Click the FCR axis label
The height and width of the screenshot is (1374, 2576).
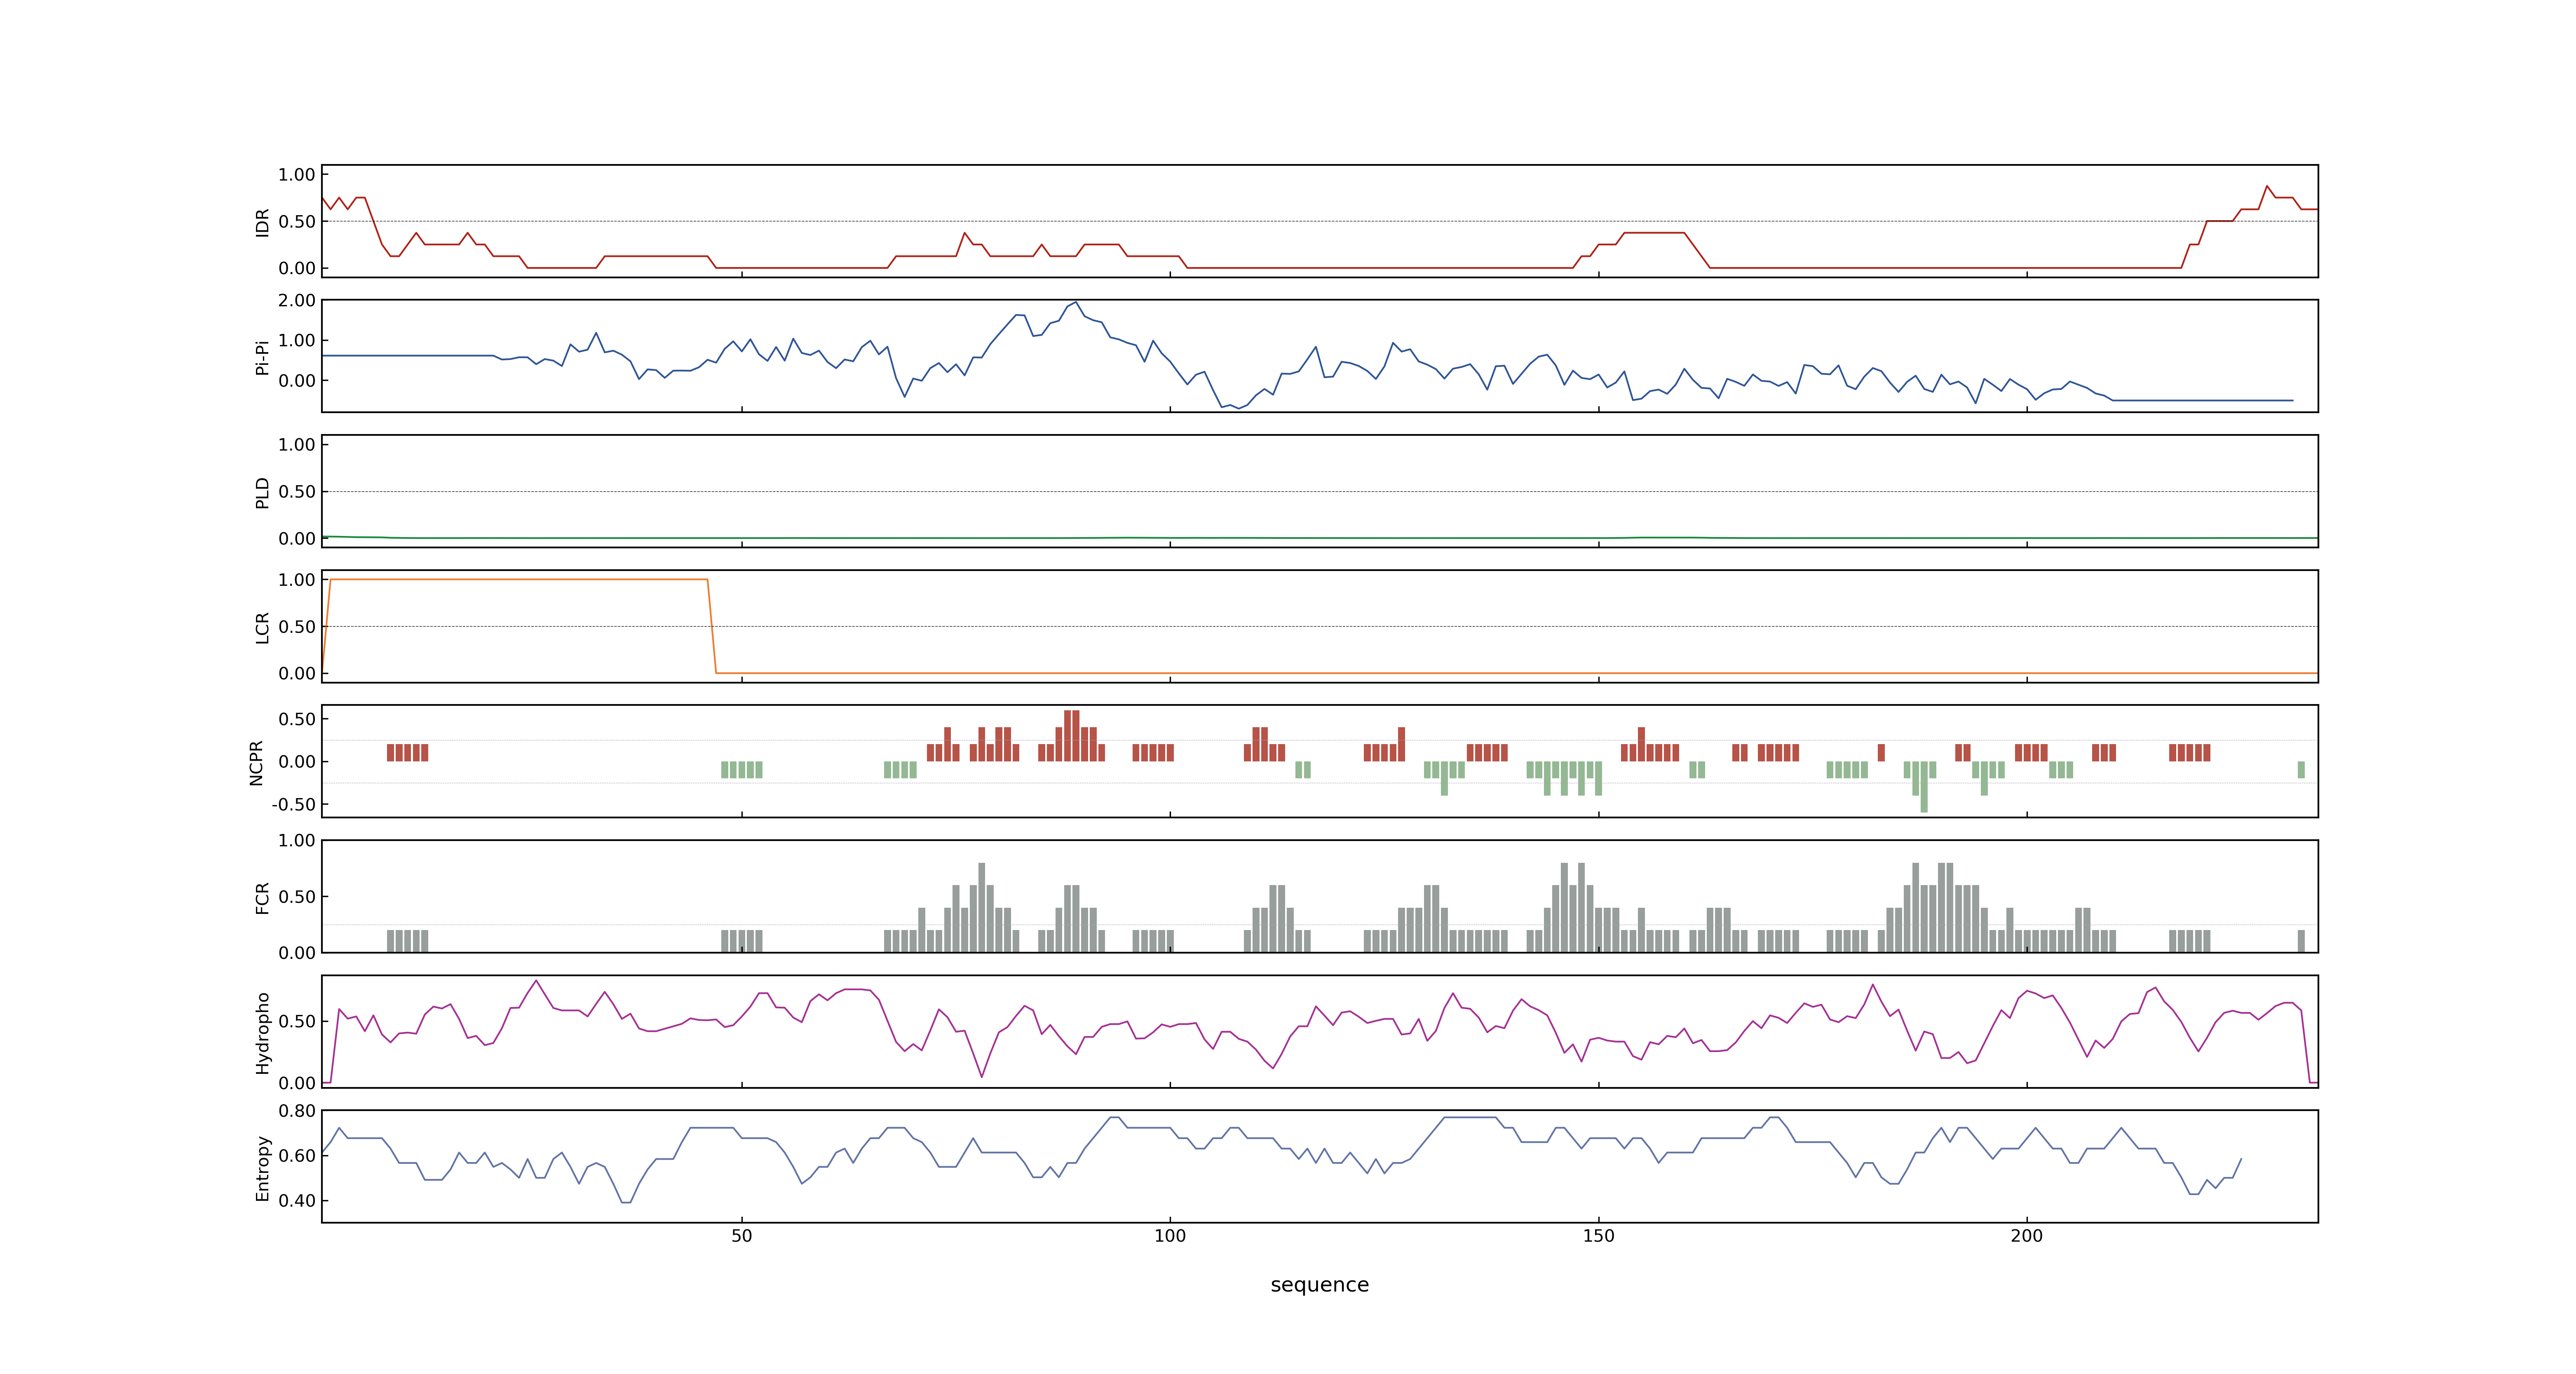point(262,897)
